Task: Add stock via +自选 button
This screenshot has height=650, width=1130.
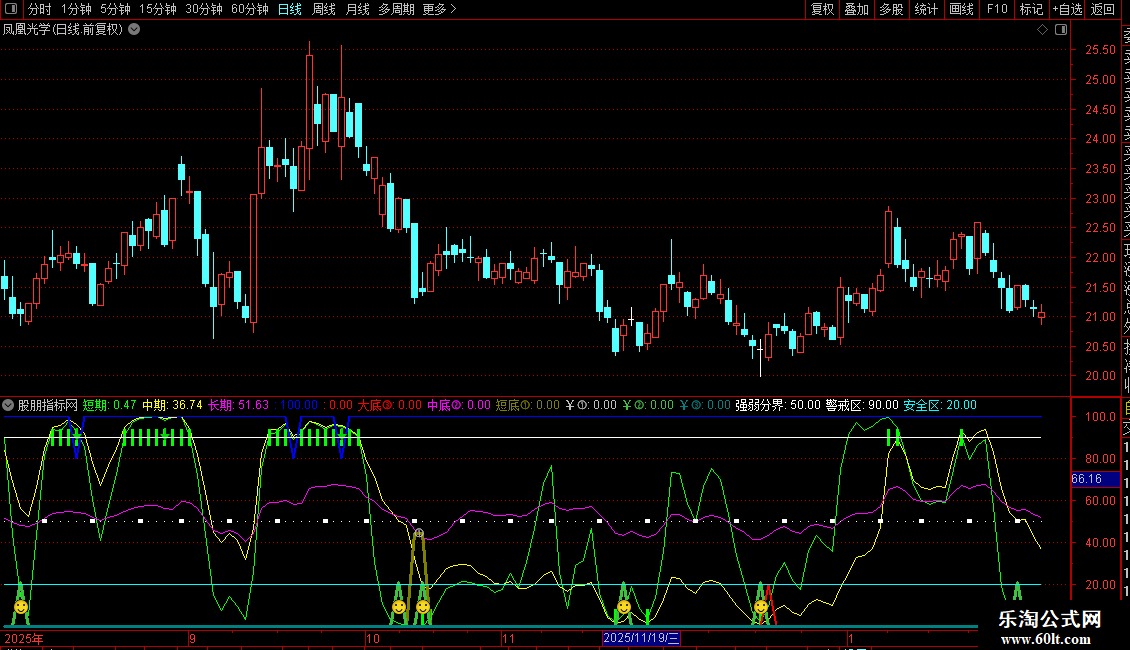Action: tap(1066, 10)
